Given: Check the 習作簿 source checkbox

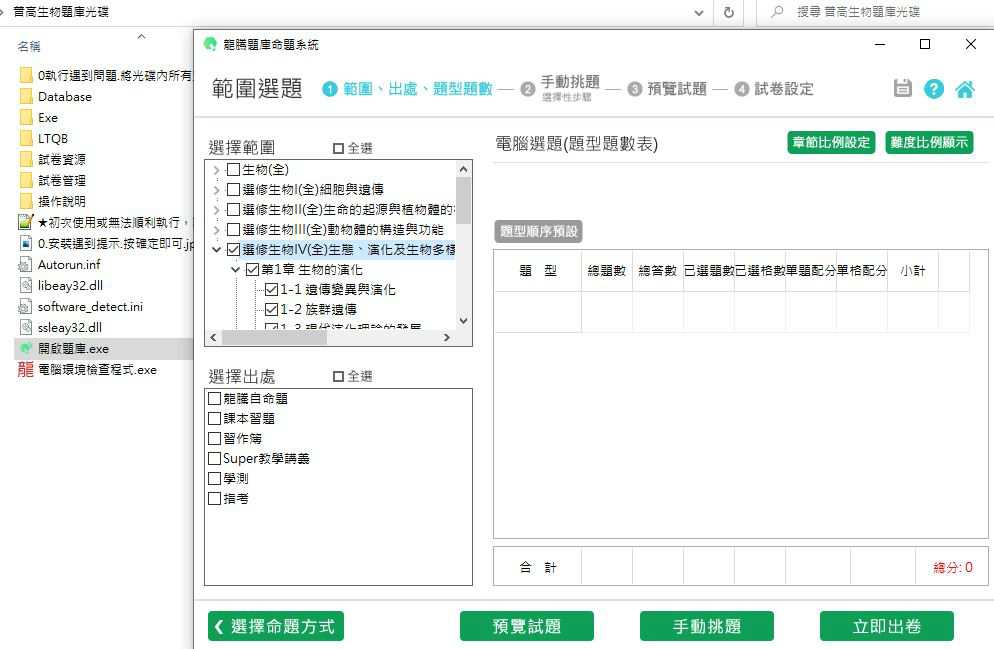Looking at the screenshot, I should click(x=214, y=438).
